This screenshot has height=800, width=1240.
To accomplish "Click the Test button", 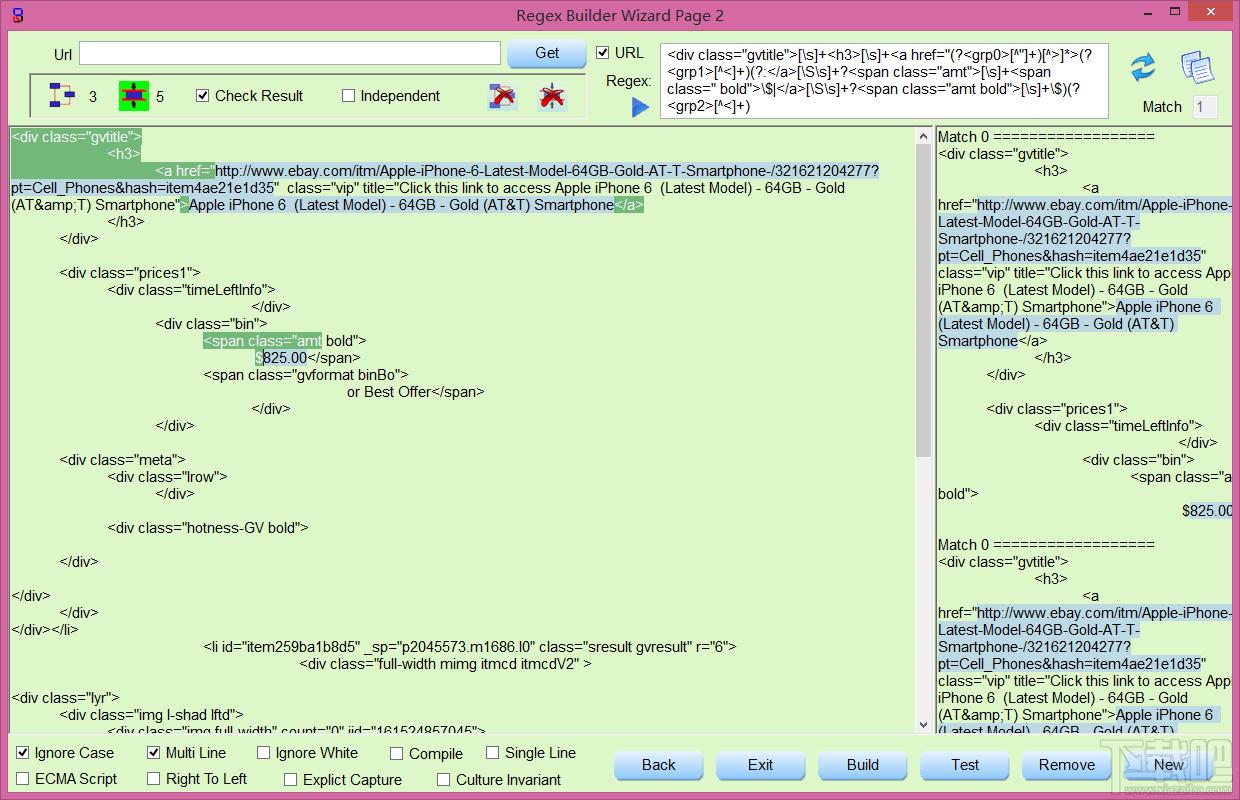I will [x=965, y=765].
